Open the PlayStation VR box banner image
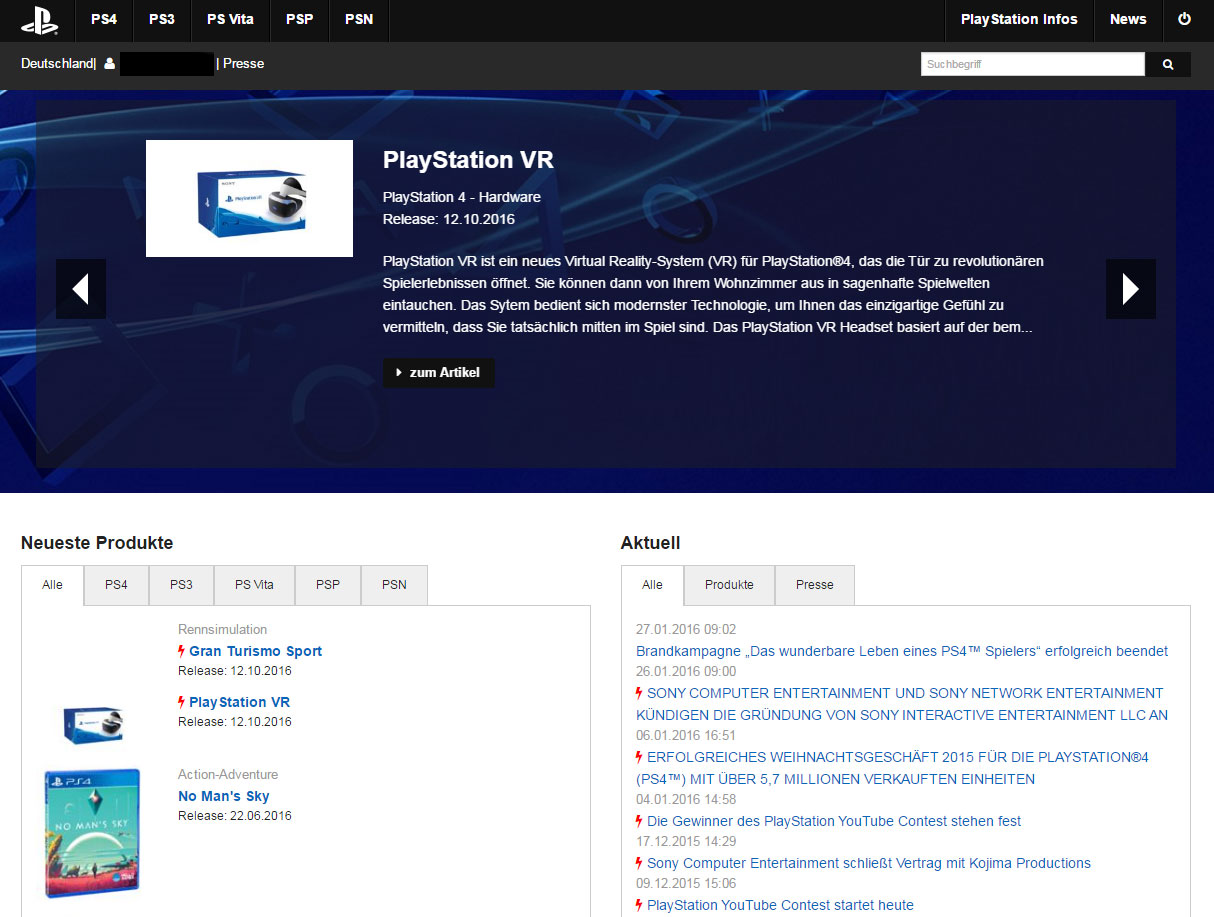1214x917 pixels. [249, 198]
